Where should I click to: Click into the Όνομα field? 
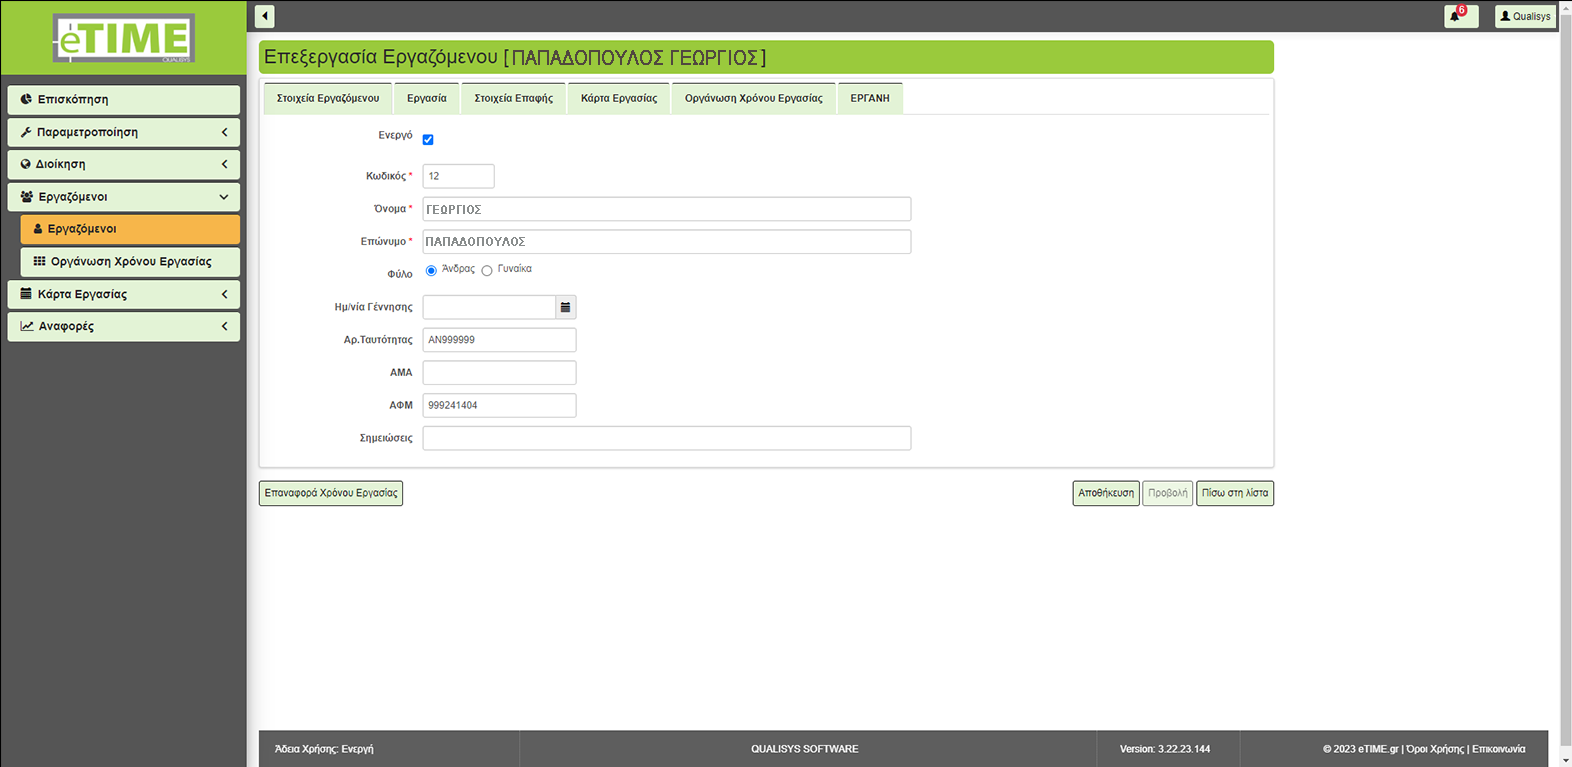[x=667, y=209]
